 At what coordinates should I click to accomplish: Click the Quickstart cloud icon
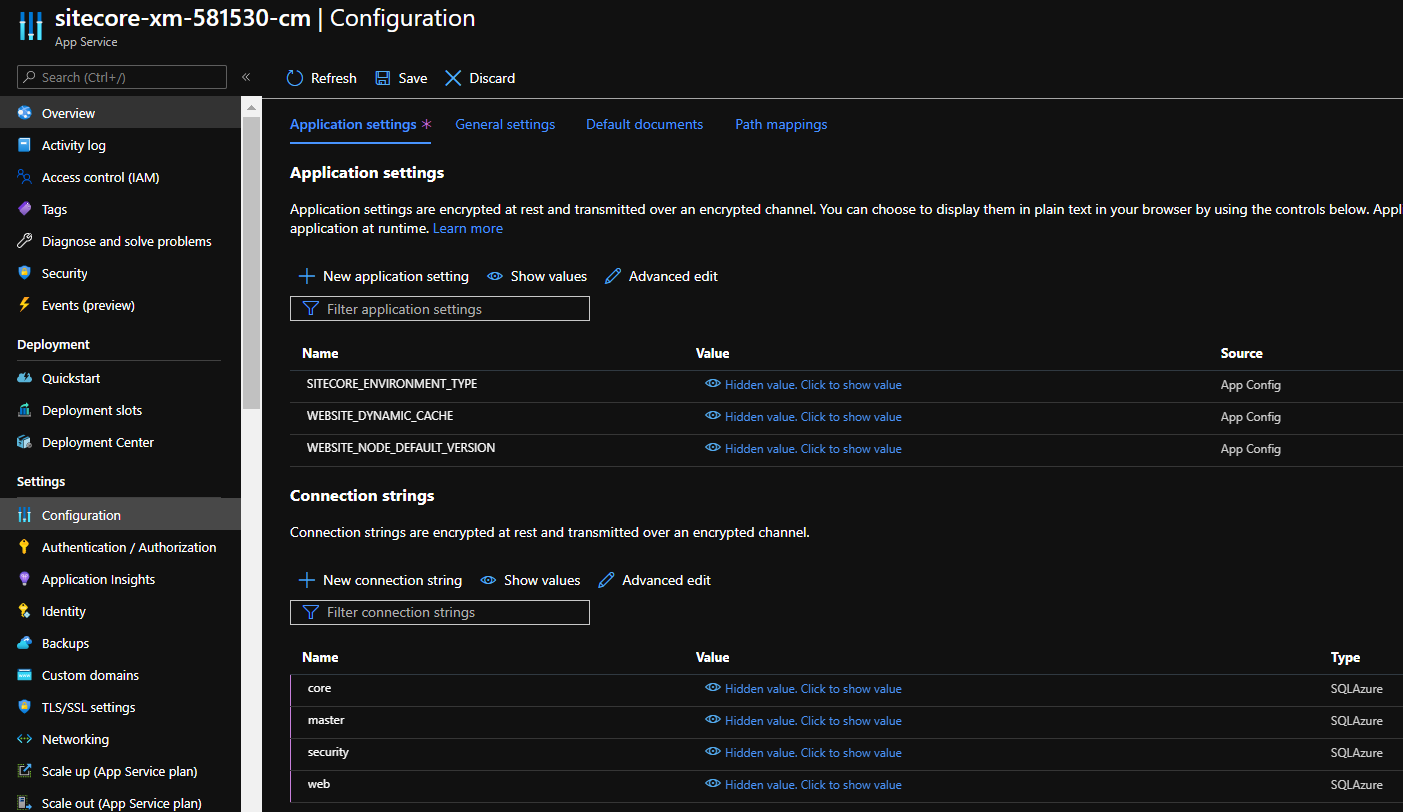pos(25,378)
